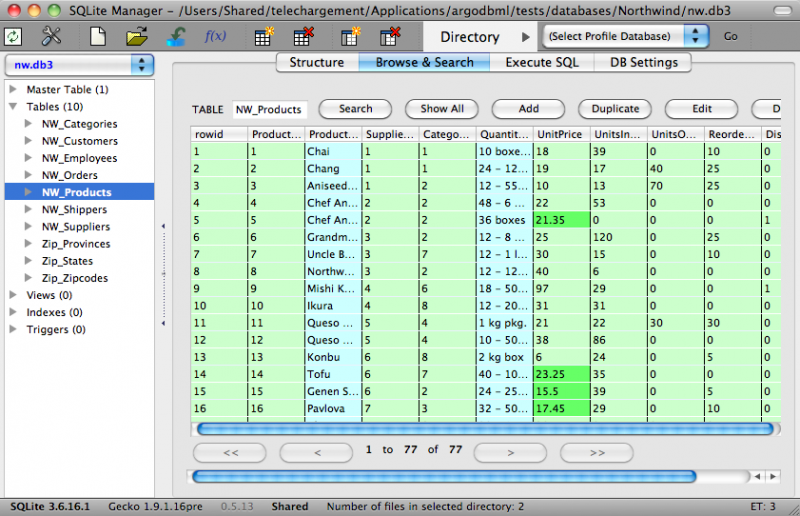This screenshot has height=516, width=800.
Task: Click the Duplicate button
Action: point(615,109)
